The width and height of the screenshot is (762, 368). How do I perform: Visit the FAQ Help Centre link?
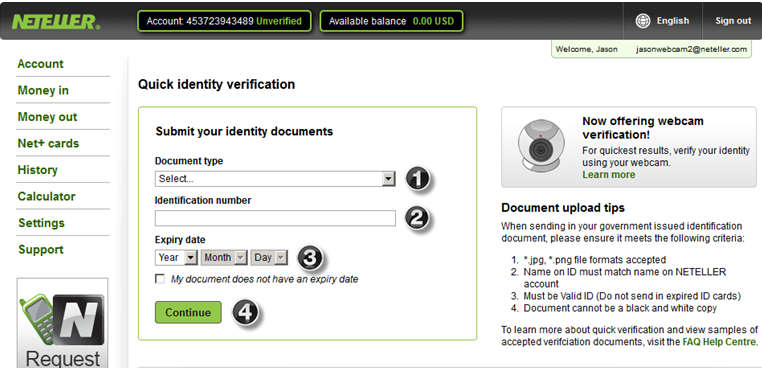(x=719, y=342)
